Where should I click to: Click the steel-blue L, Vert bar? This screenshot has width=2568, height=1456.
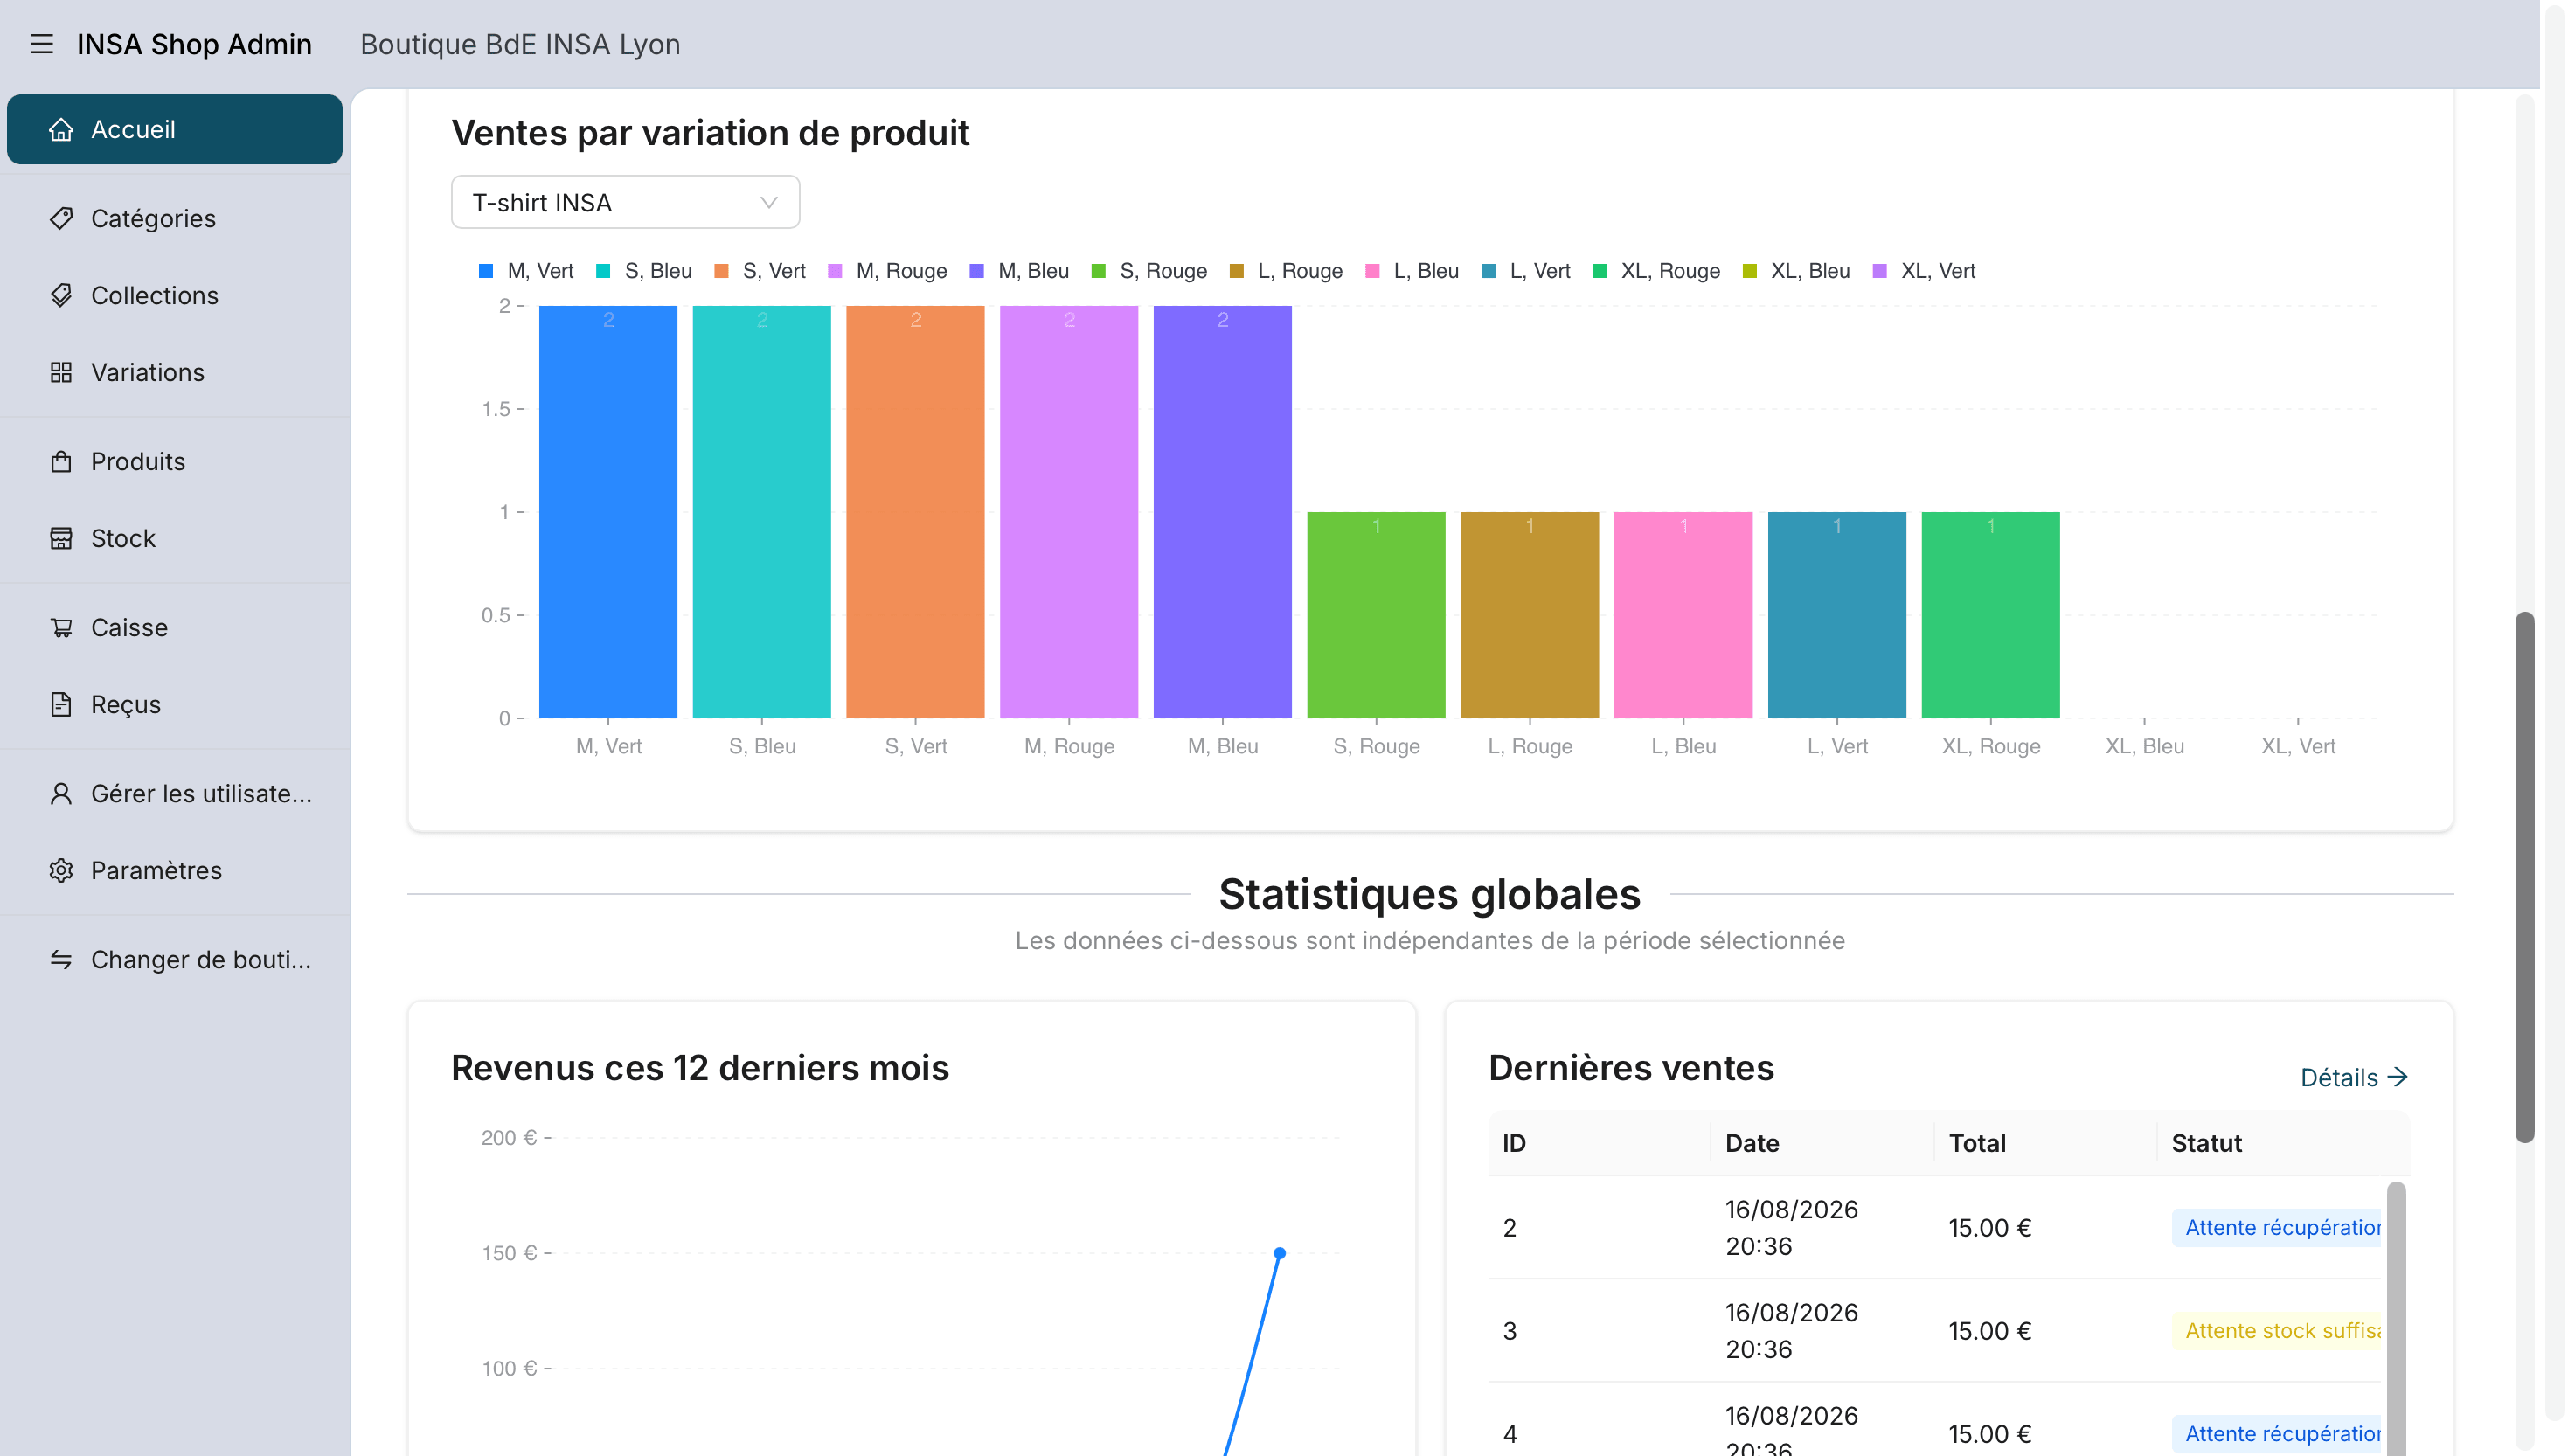pyautogui.click(x=1837, y=615)
